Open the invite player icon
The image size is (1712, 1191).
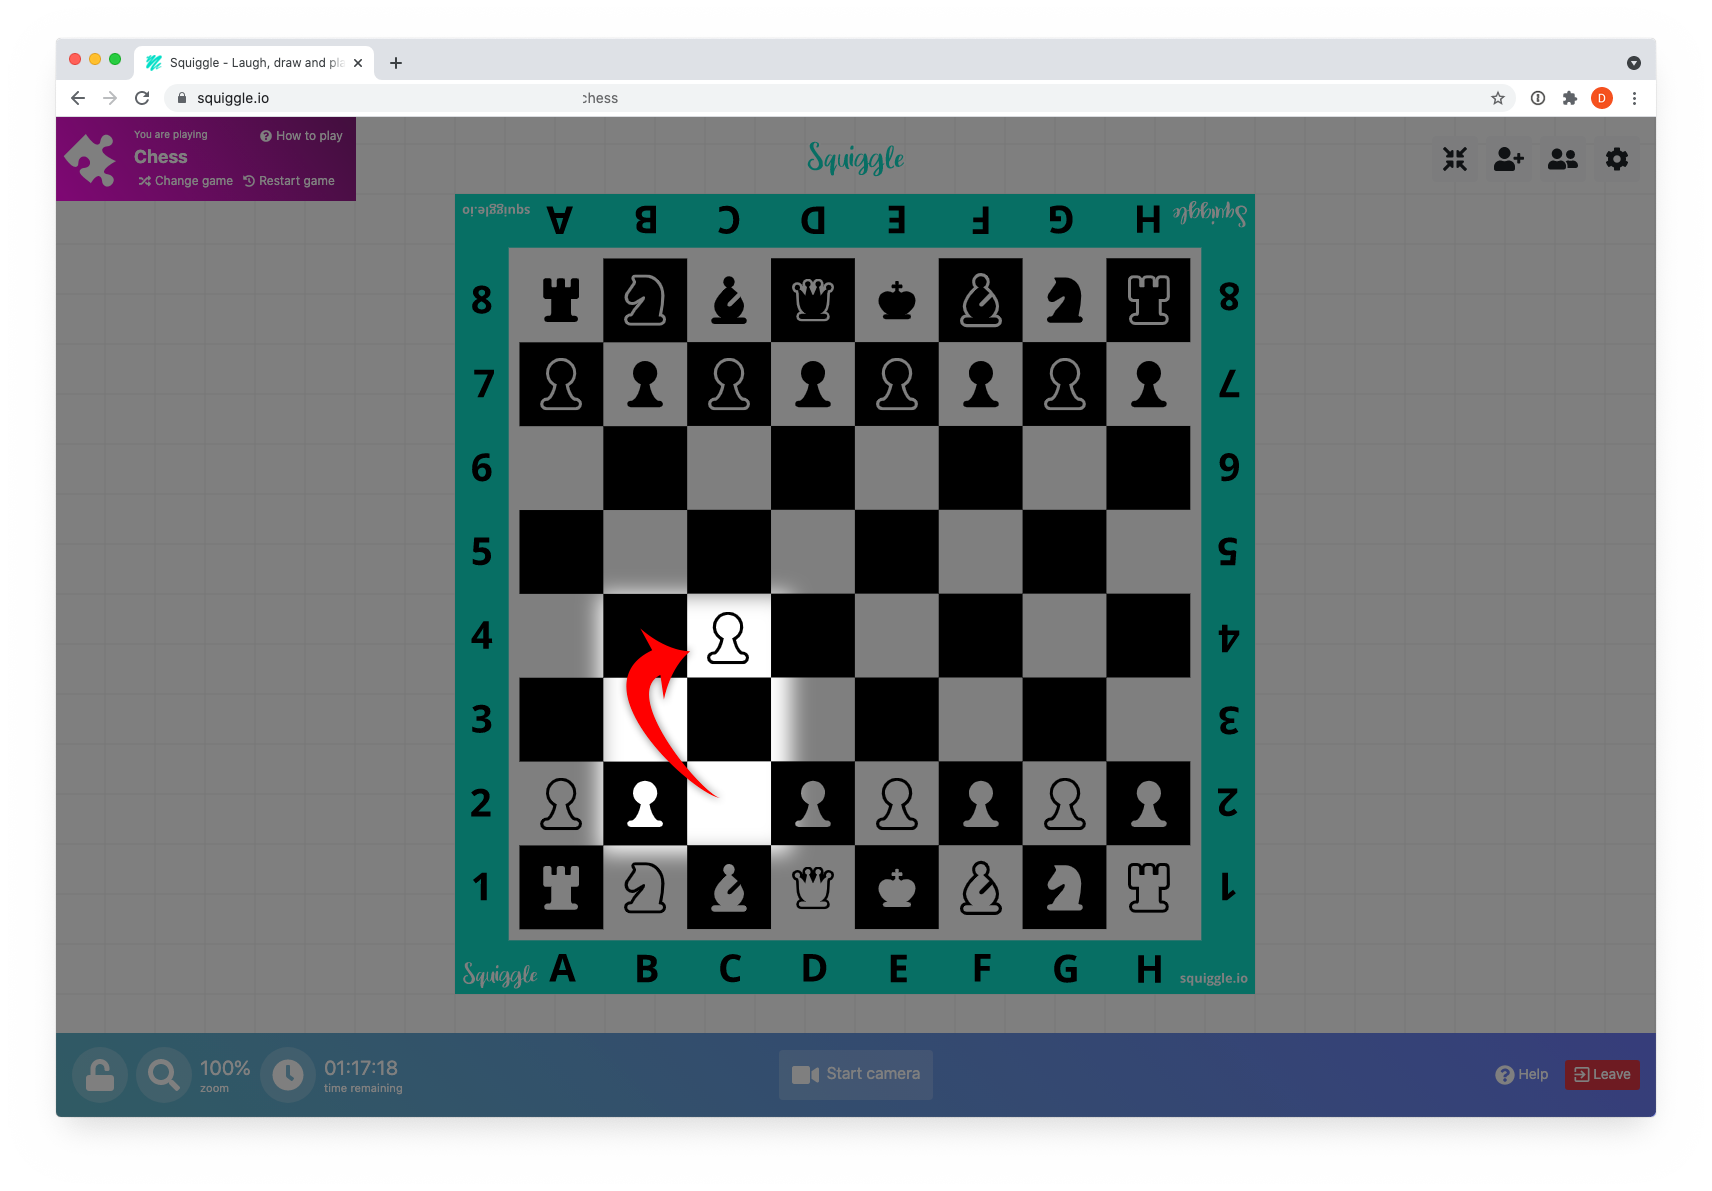tap(1508, 159)
